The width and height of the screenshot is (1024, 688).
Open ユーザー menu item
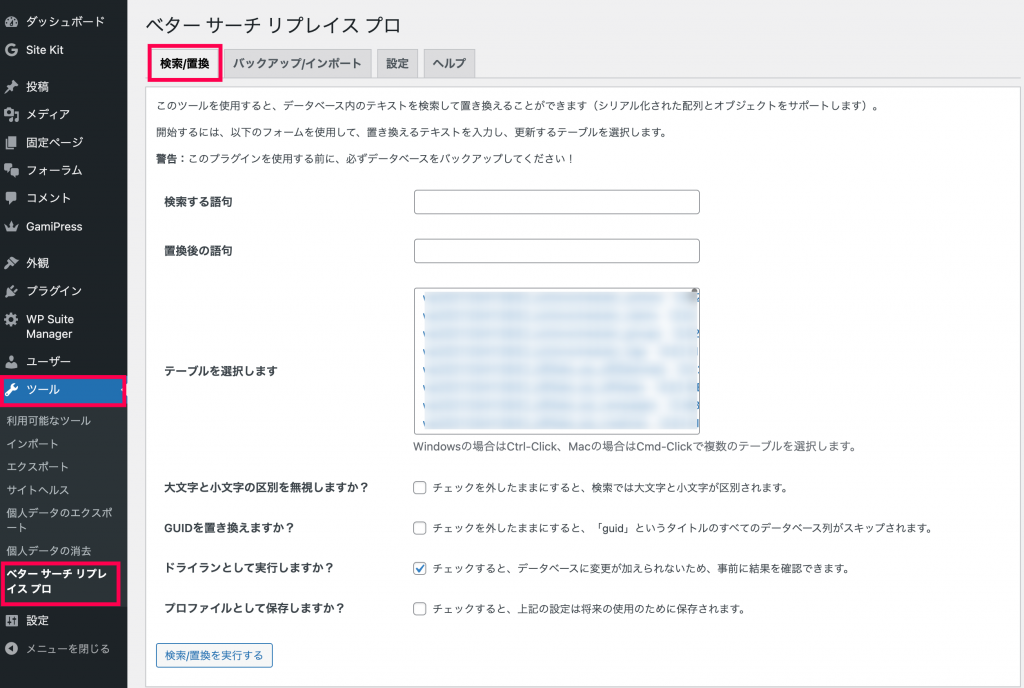point(48,362)
